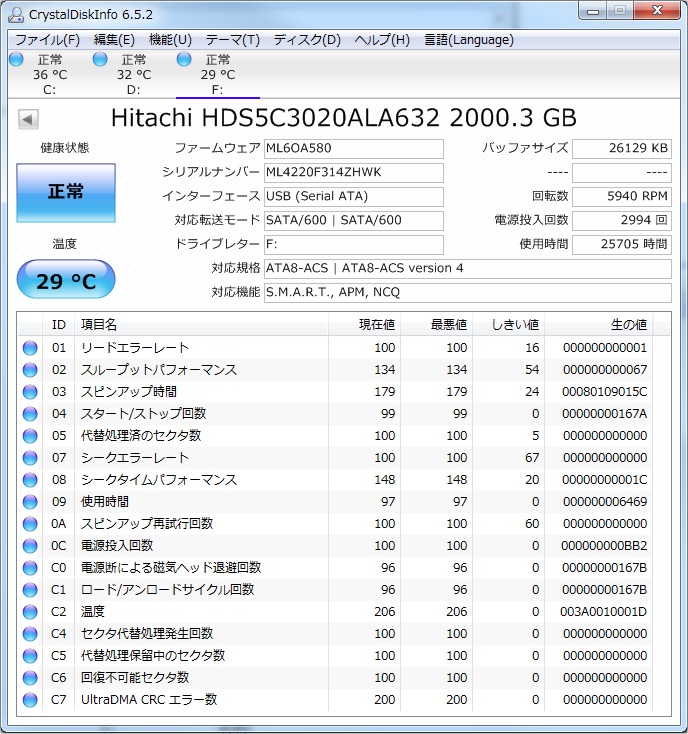Click the 項目名 column header

point(201,324)
